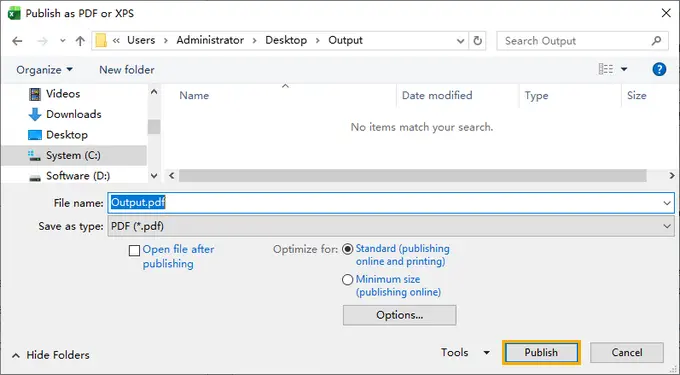Viewport: 680px width, 375px height.
Task: Close the Publish as PDF dialog
Action: coord(666,13)
